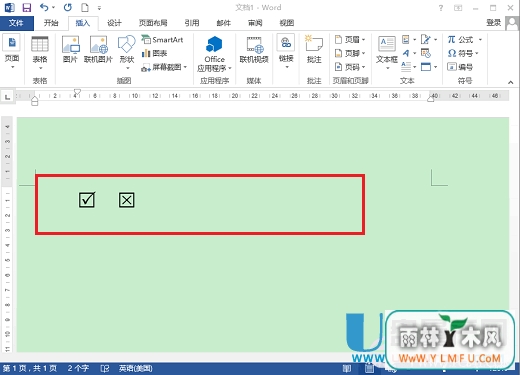
Task: Insert a picture with 图片 icon
Action: [x=71, y=49]
